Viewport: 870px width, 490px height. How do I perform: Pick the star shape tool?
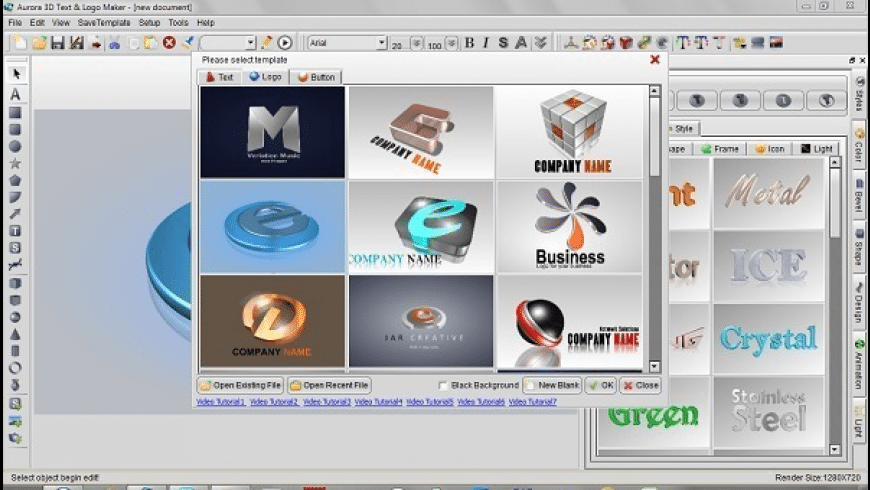[x=16, y=163]
